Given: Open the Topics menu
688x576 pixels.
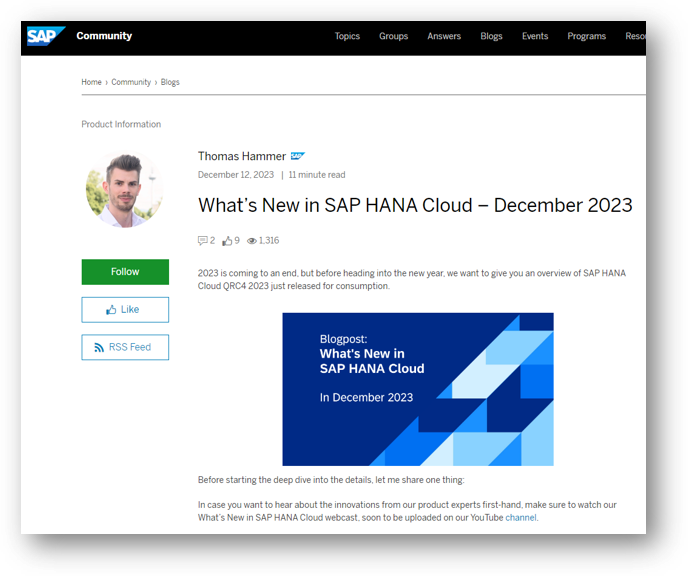Looking at the screenshot, I should click(347, 36).
